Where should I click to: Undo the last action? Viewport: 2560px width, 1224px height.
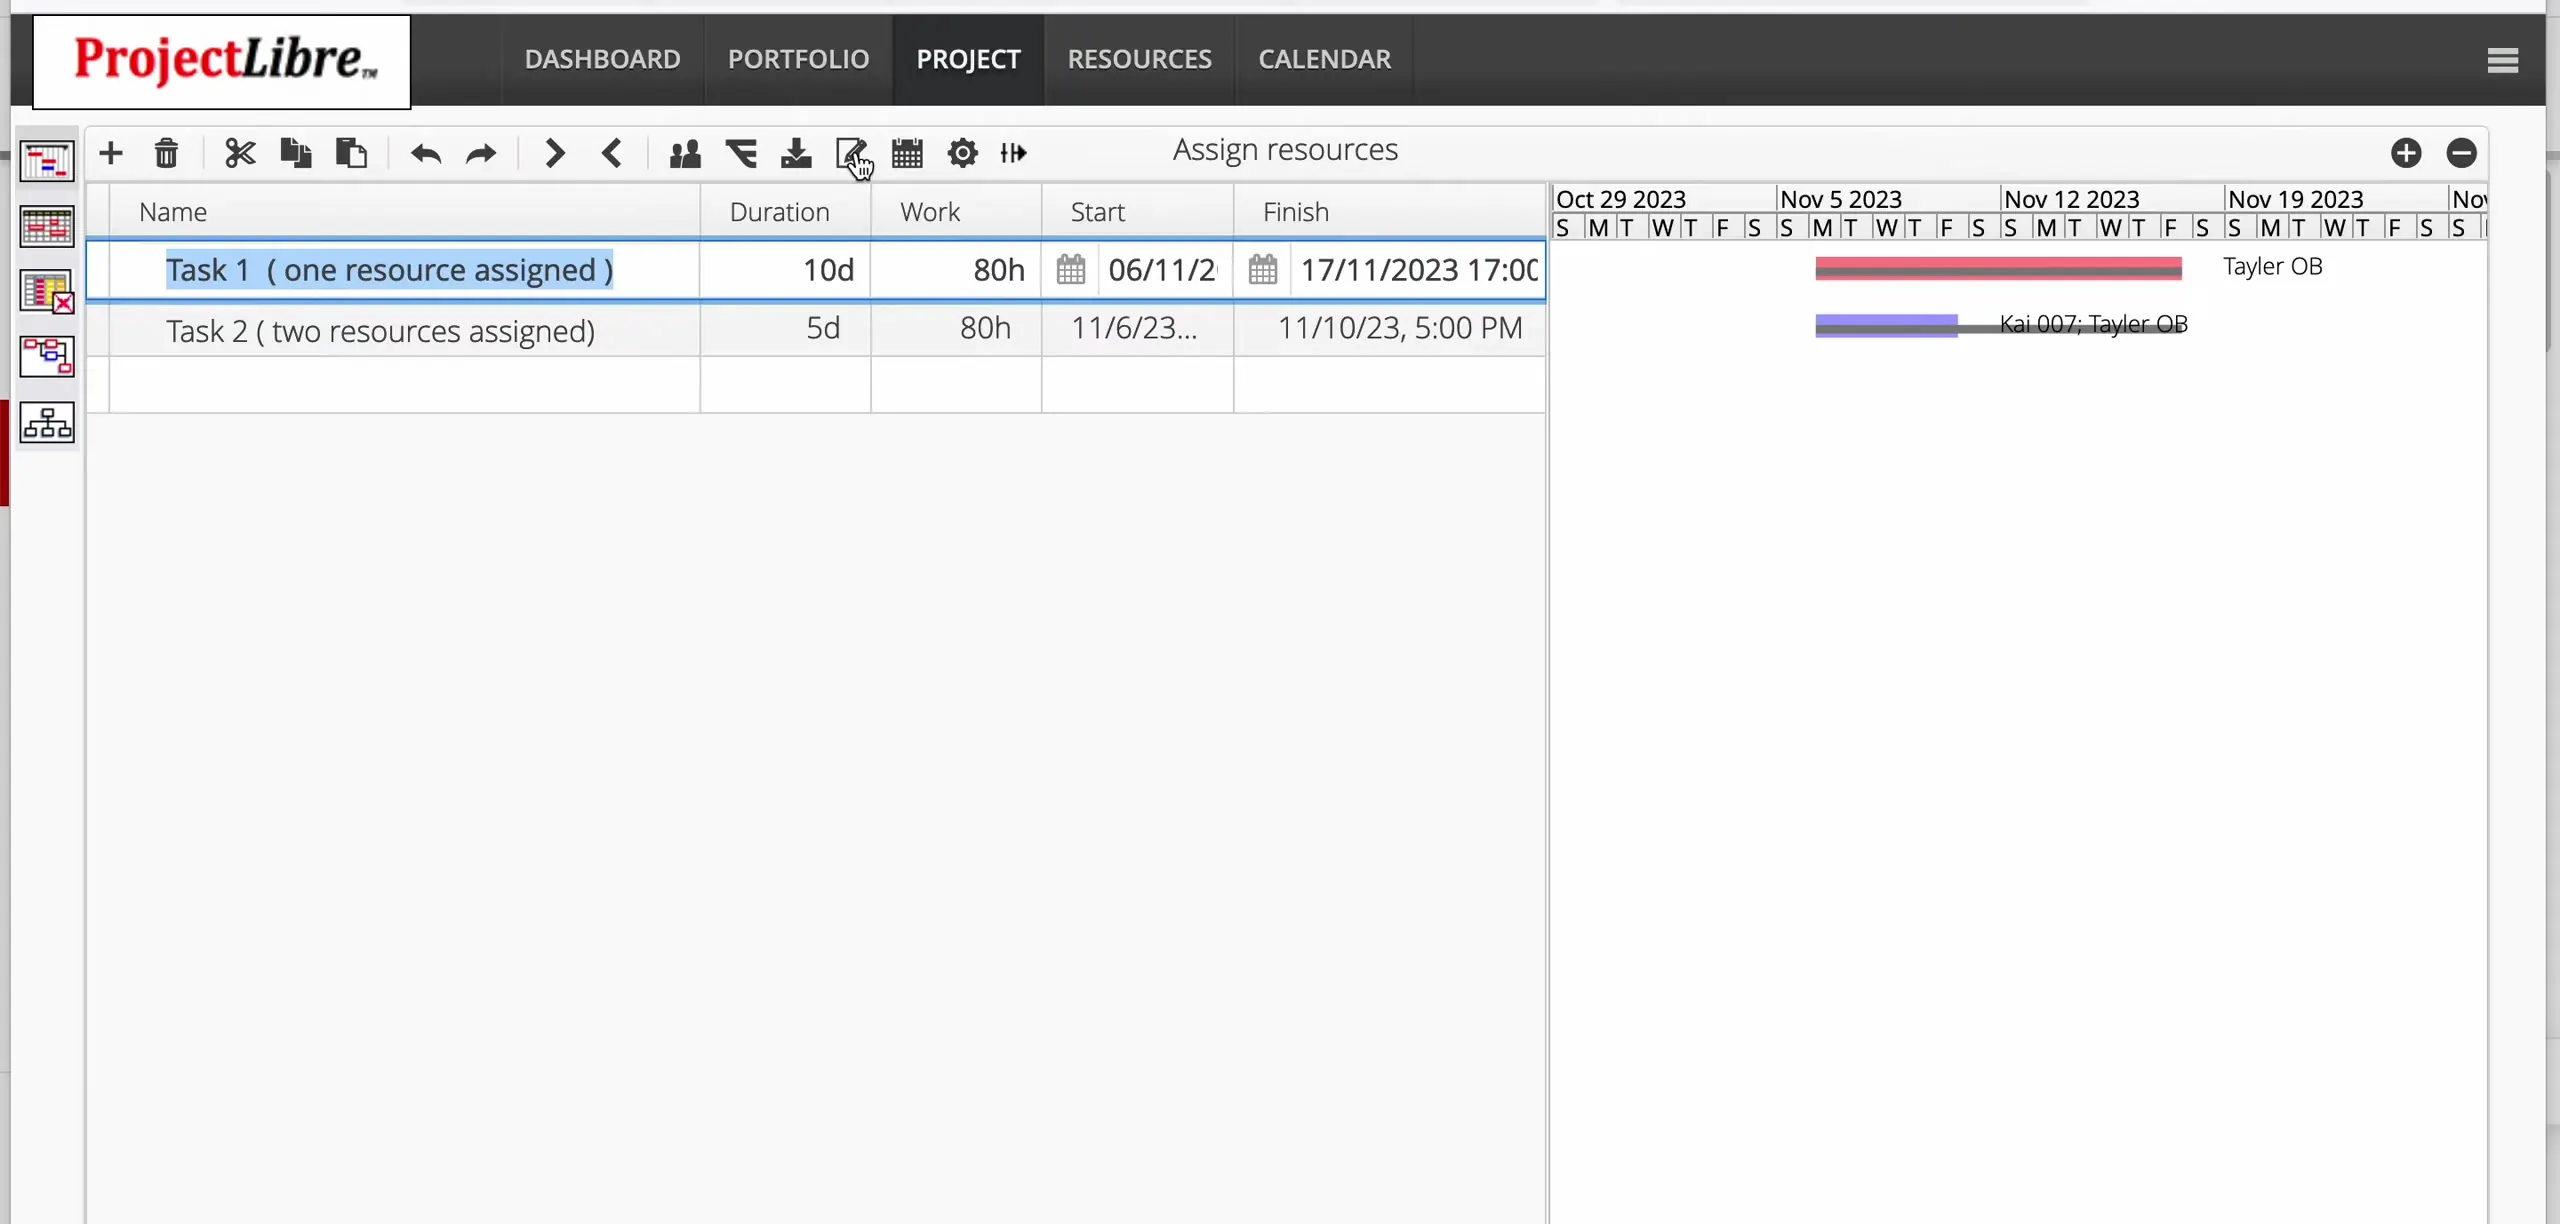[426, 153]
